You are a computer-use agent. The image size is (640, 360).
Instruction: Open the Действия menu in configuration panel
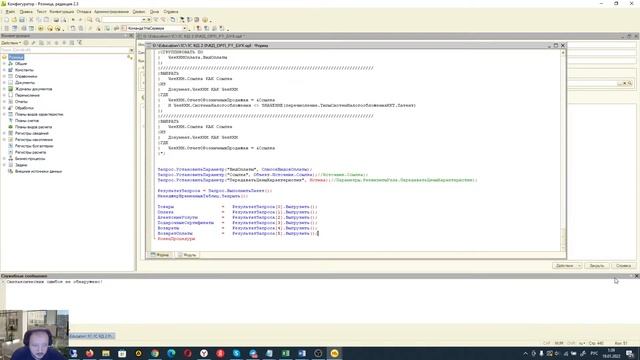point(11,42)
